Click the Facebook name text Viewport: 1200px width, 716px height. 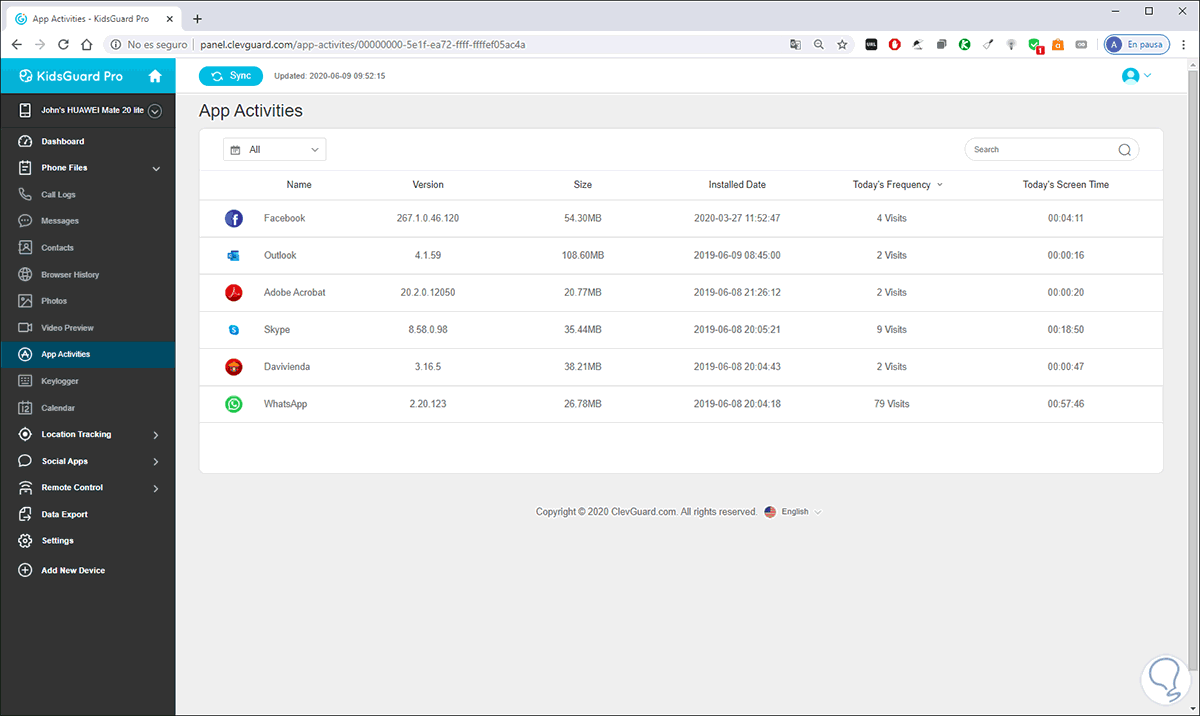tap(284, 218)
